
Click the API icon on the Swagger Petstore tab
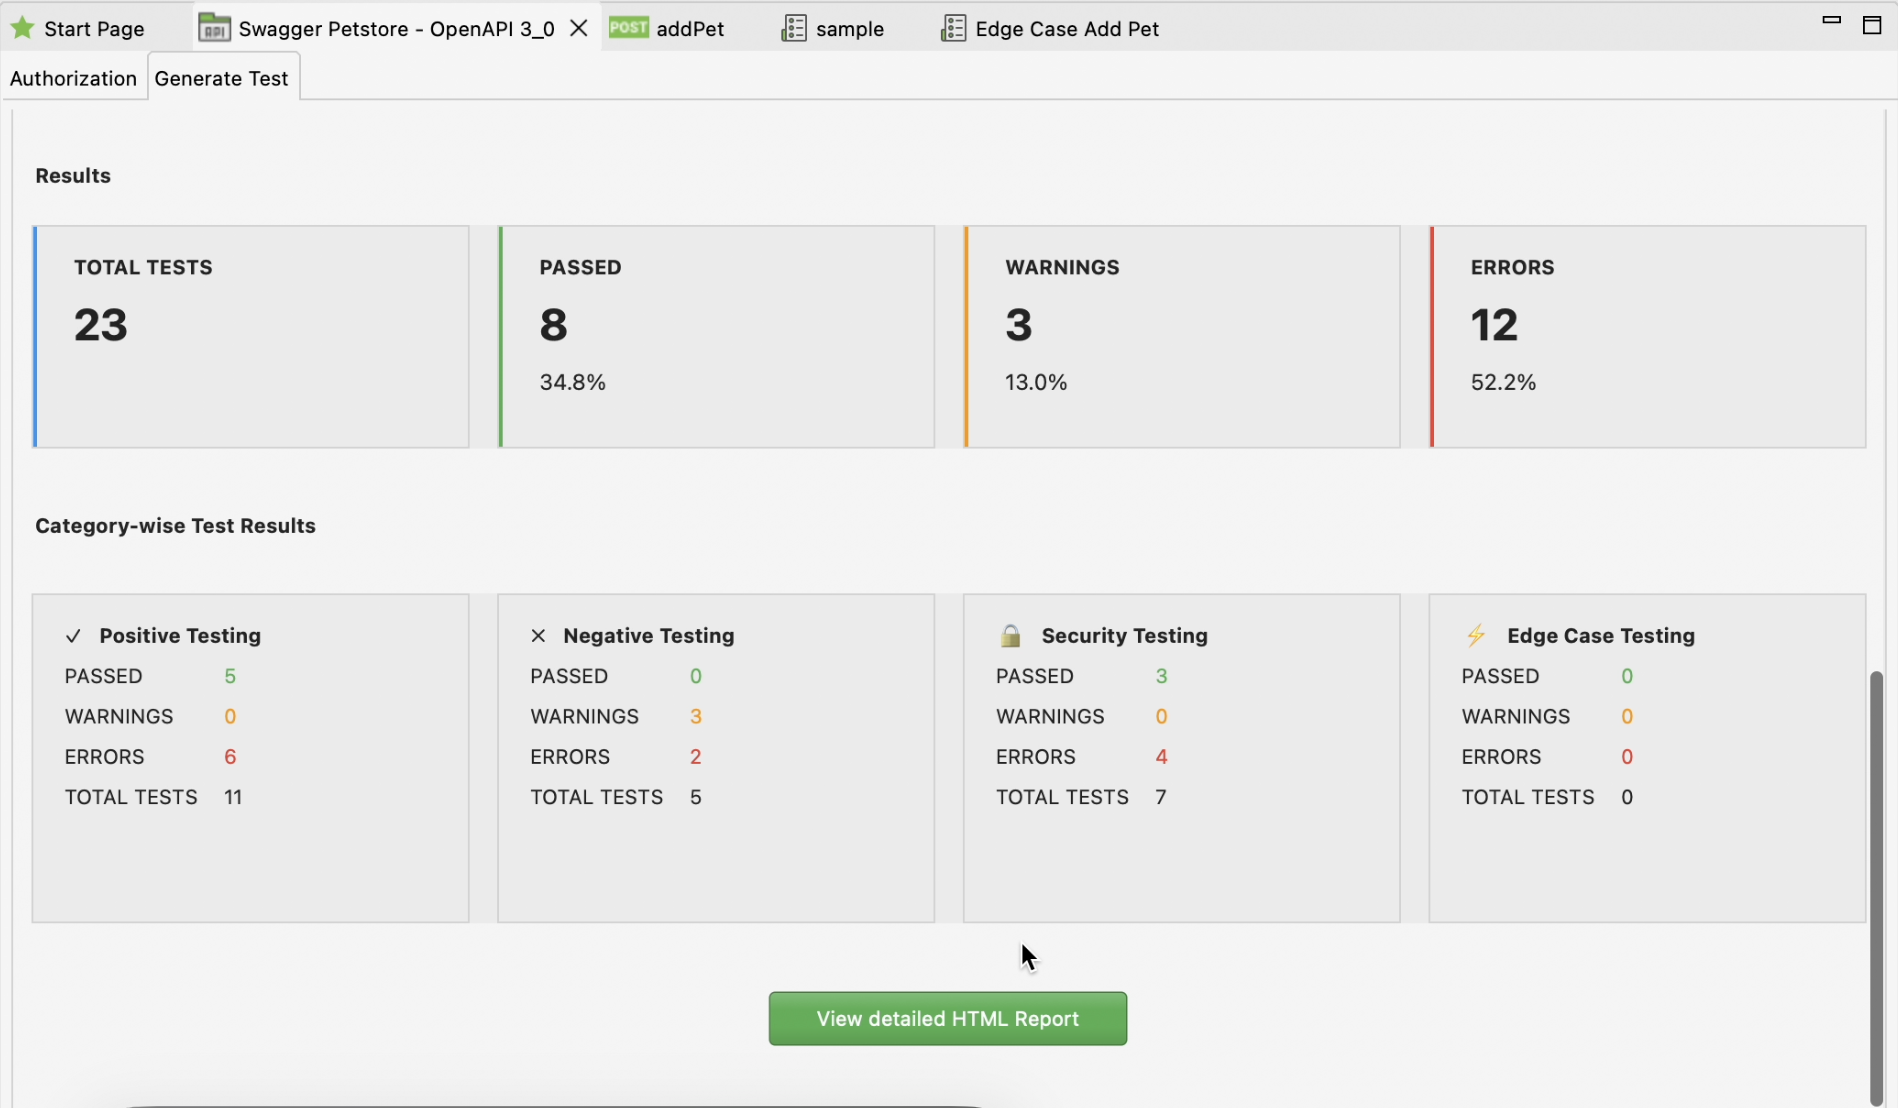click(x=213, y=27)
